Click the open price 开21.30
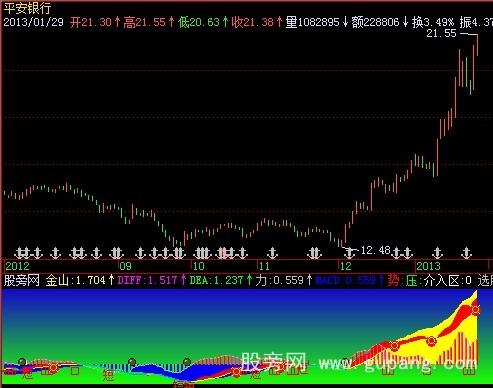 point(91,22)
